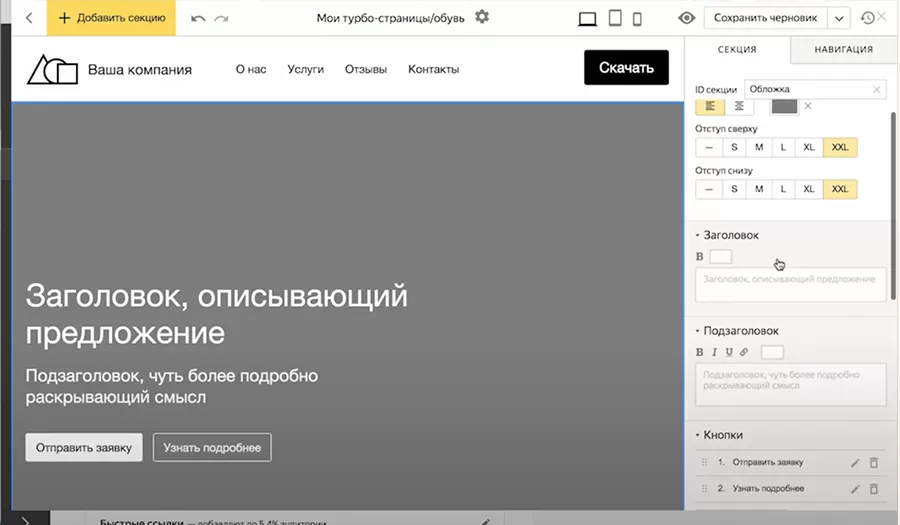Click "Услуги" in the page navigation menu
Screen dimensions: 900x525
(305, 69)
